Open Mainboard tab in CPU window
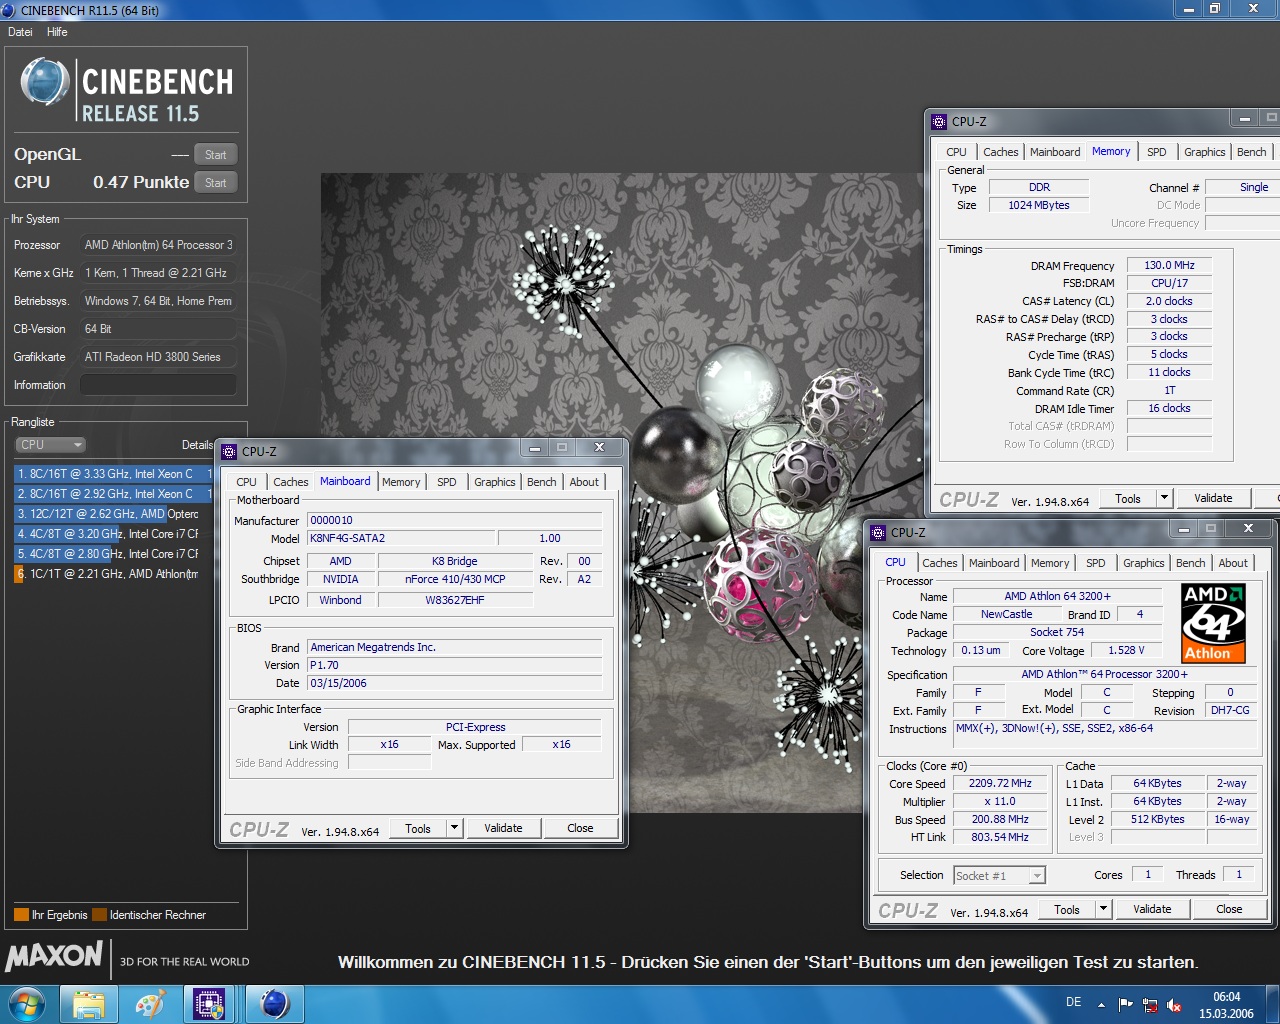Viewport: 1280px width, 1024px height. [994, 563]
